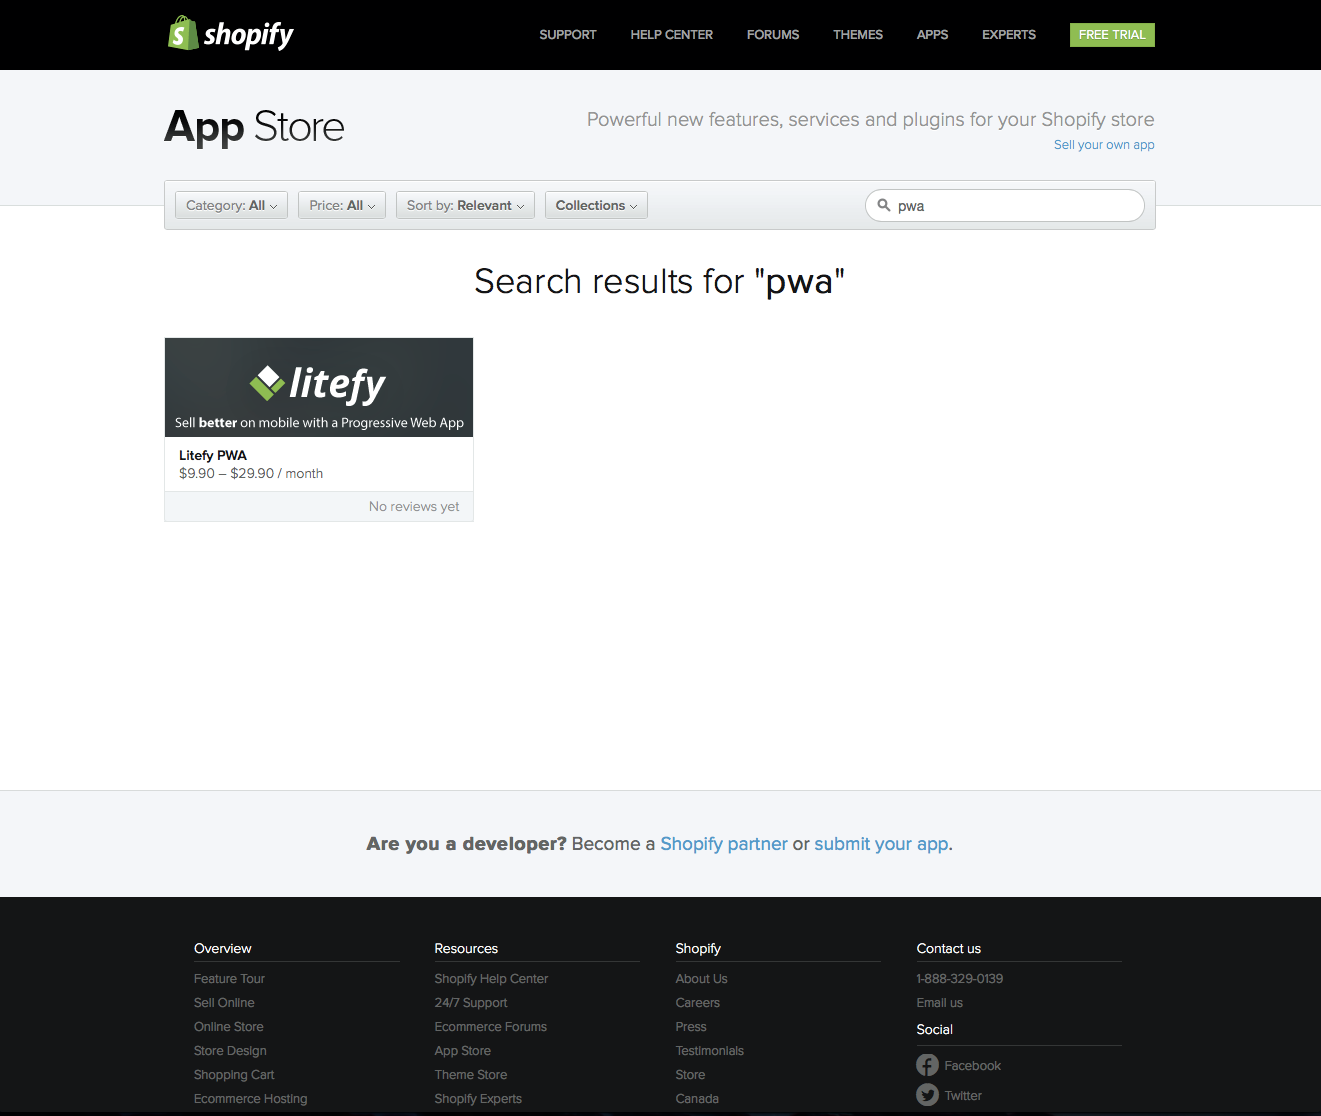Open Help Center in top navigation
This screenshot has height=1116, width=1321.
point(672,35)
